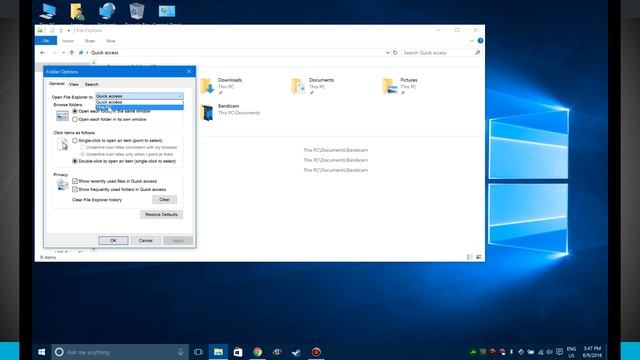Open the Recycle Bin desktop icon
This screenshot has width=640, height=360.
[x=136, y=12]
